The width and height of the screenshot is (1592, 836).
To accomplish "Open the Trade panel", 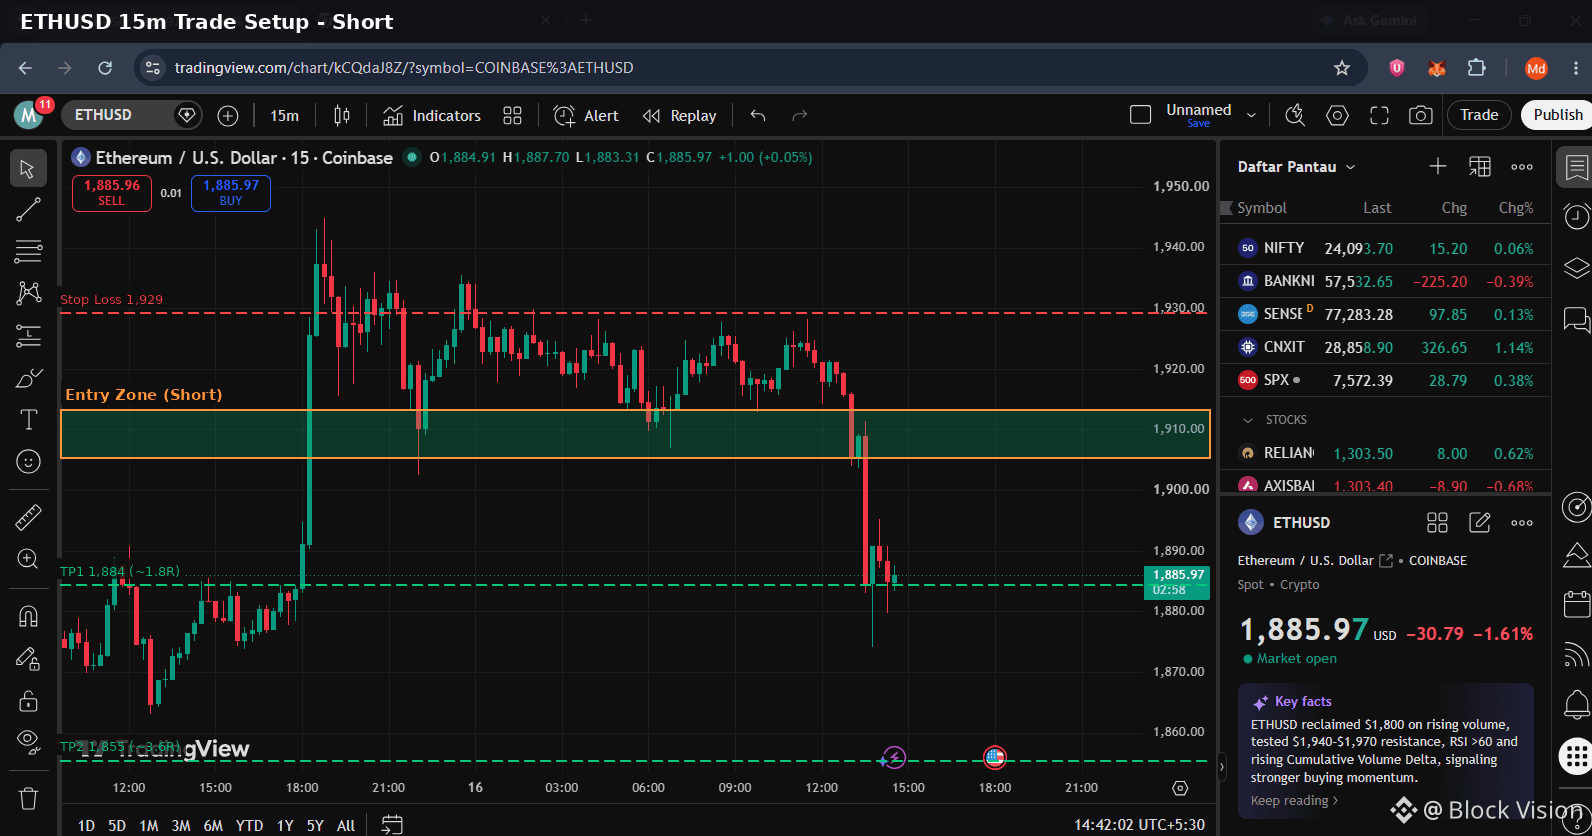I will coord(1479,115).
